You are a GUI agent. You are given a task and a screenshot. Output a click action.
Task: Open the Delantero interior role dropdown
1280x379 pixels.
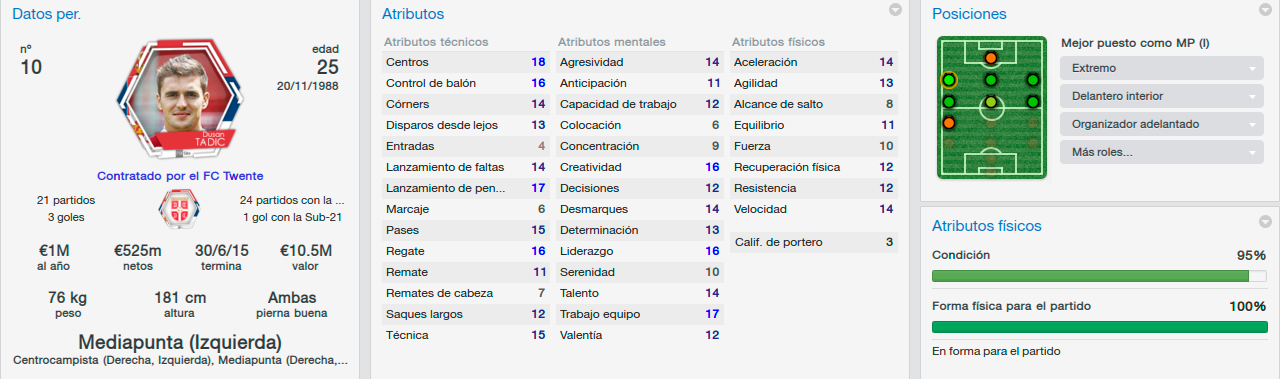(x=1161, y=96)
